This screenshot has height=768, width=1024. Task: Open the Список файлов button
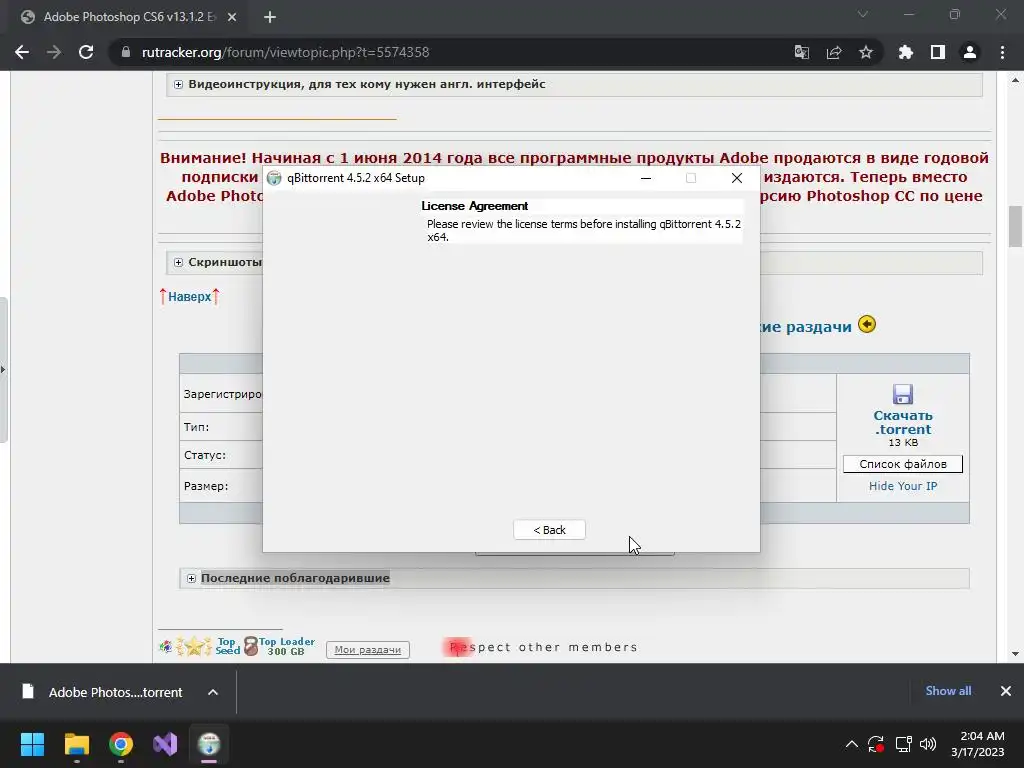[903, 464]
